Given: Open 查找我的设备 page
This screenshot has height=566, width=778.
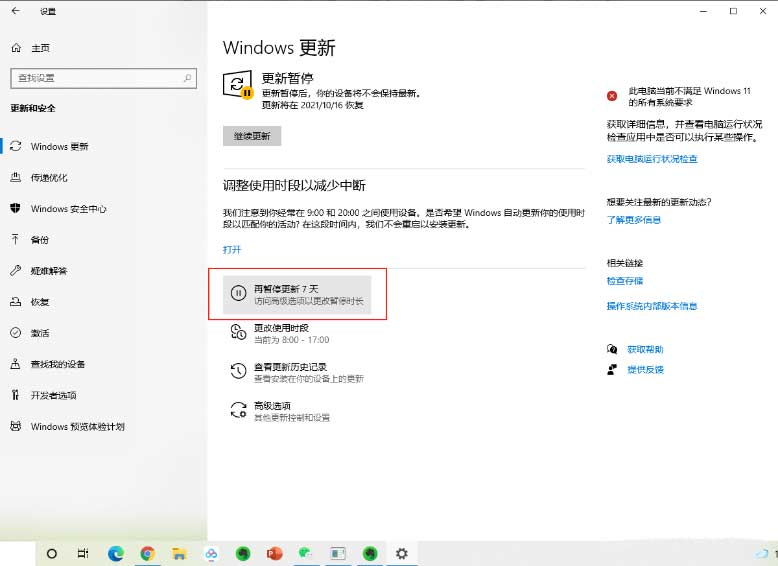Looking at the screenshot, I should click(x=58, y=364).
